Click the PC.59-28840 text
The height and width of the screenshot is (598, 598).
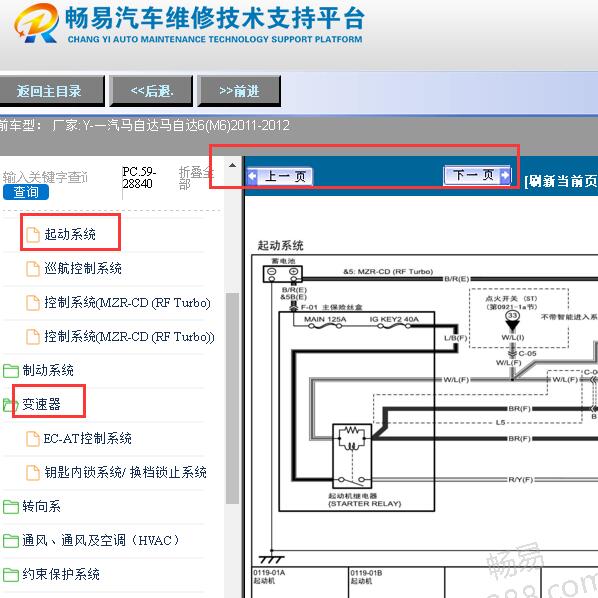[139, 178]
